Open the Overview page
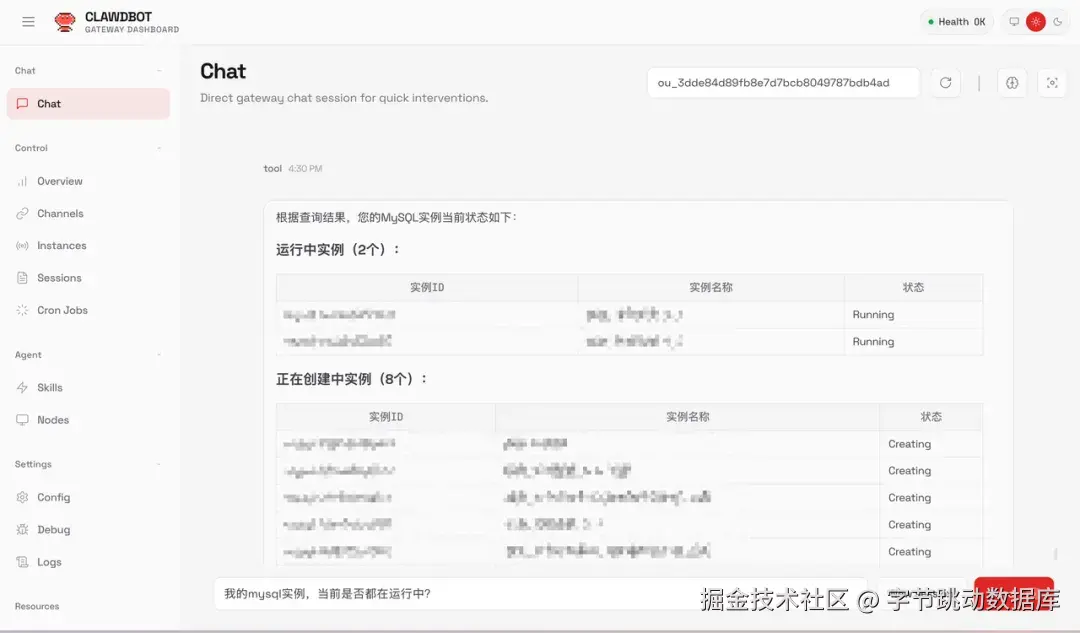Image resolution: width=1080 pixels, height=633 pixels. [x=88, y=181]
